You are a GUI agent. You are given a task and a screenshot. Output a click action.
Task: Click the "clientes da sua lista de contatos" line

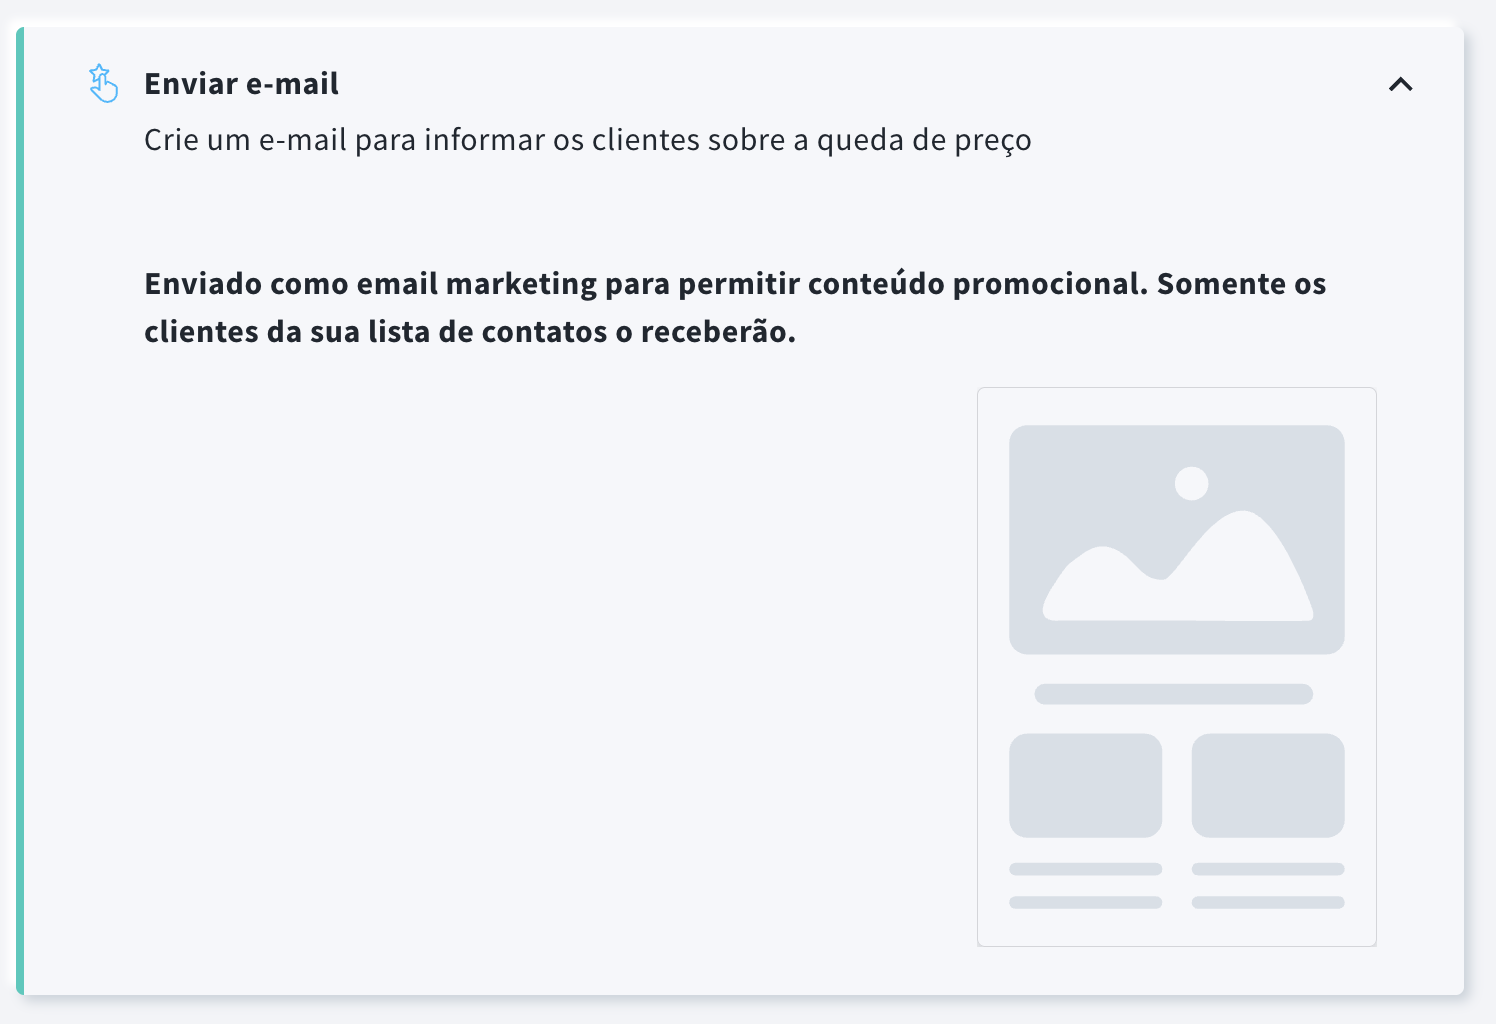[470, 332]
